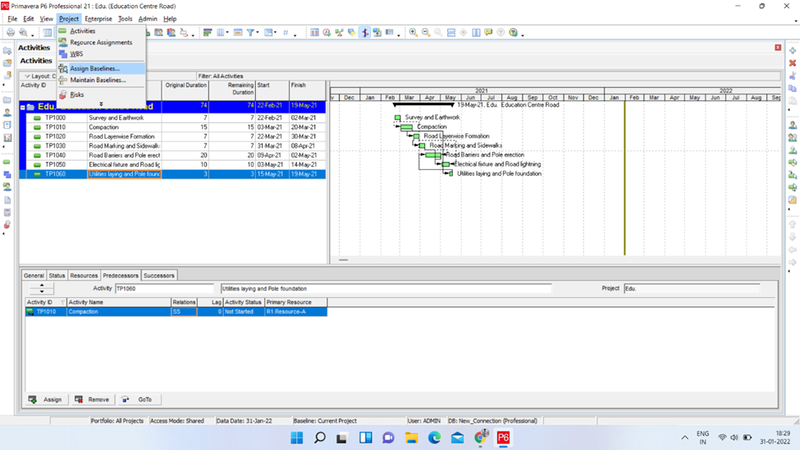
Task: Click the Original Duration column header
Action: coord(185,90)
